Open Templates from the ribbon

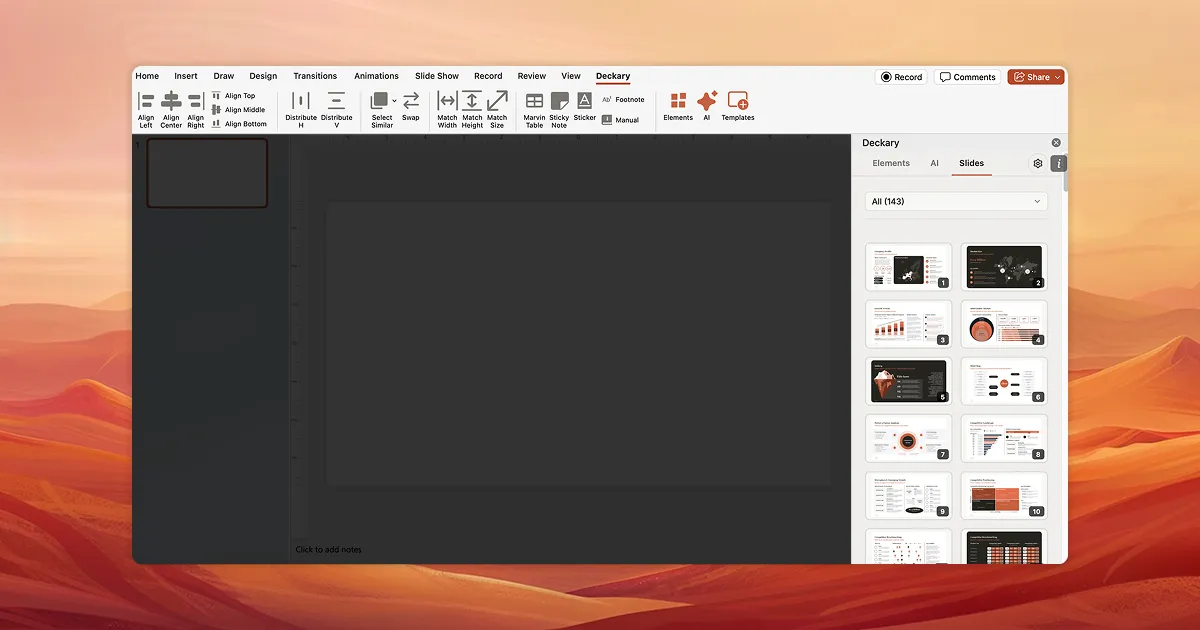tap(738, 102)
